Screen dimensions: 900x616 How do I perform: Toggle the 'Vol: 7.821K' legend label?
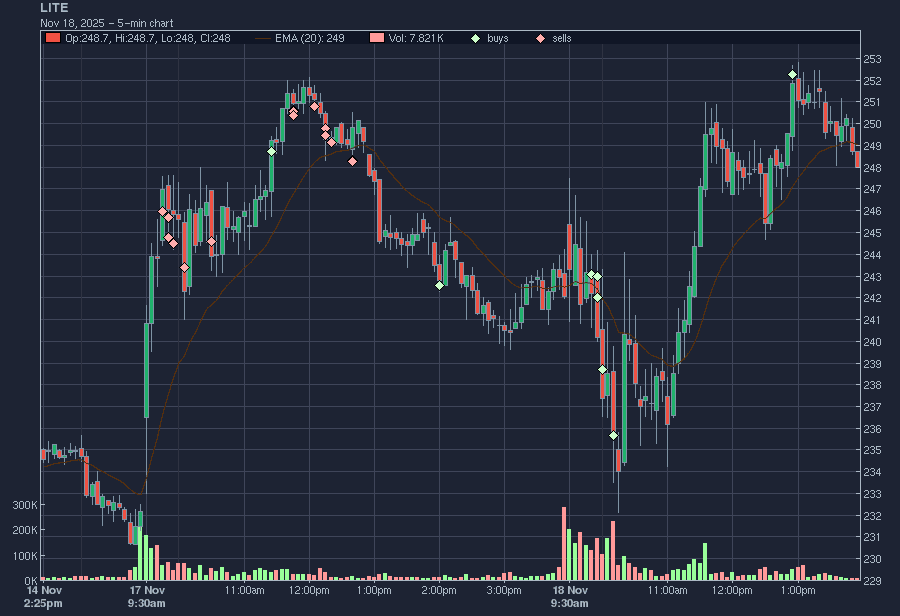tap(416, 38)
